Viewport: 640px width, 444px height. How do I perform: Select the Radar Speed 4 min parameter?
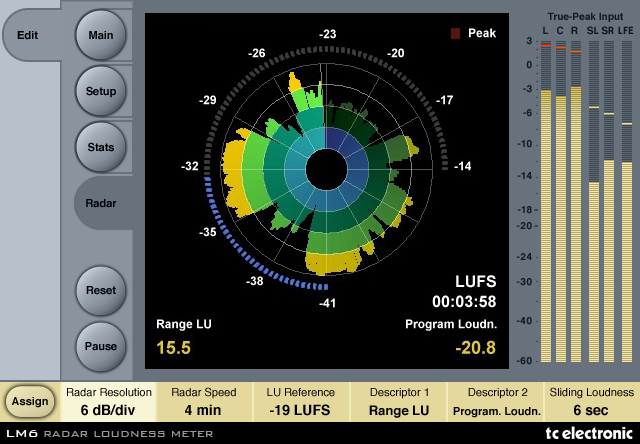coord(204,402)
